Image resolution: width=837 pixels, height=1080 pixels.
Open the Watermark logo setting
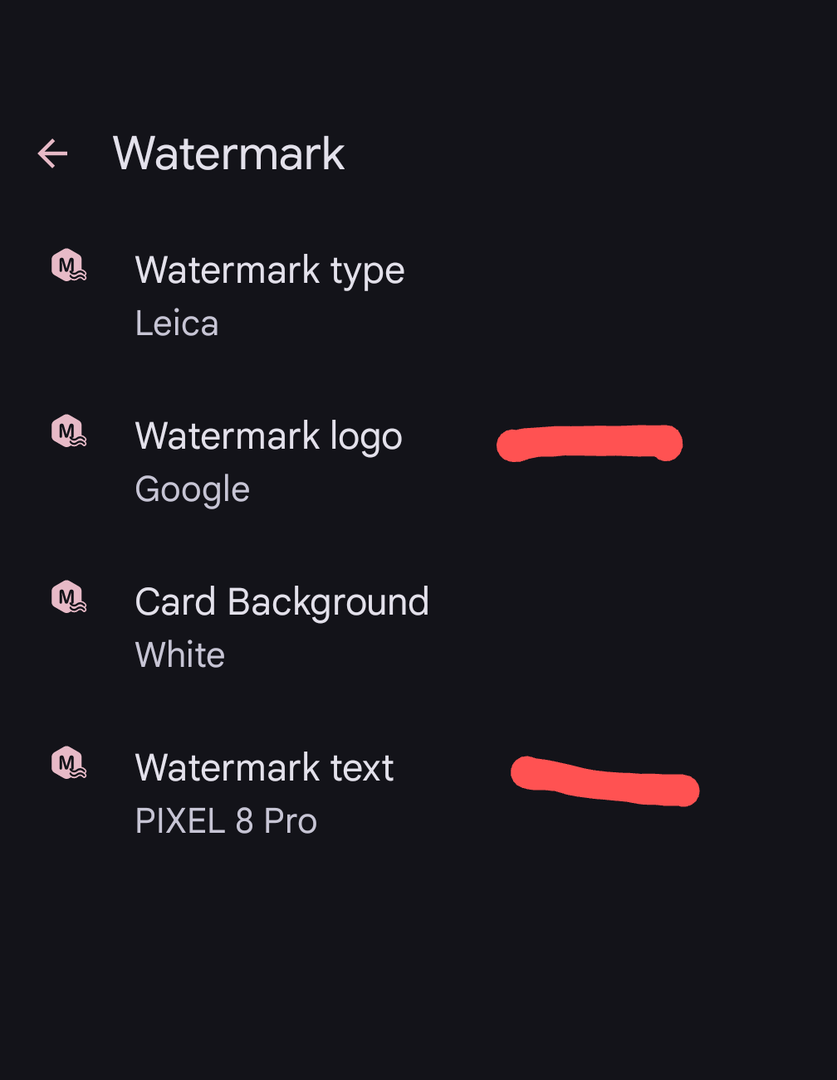[268, 436]
